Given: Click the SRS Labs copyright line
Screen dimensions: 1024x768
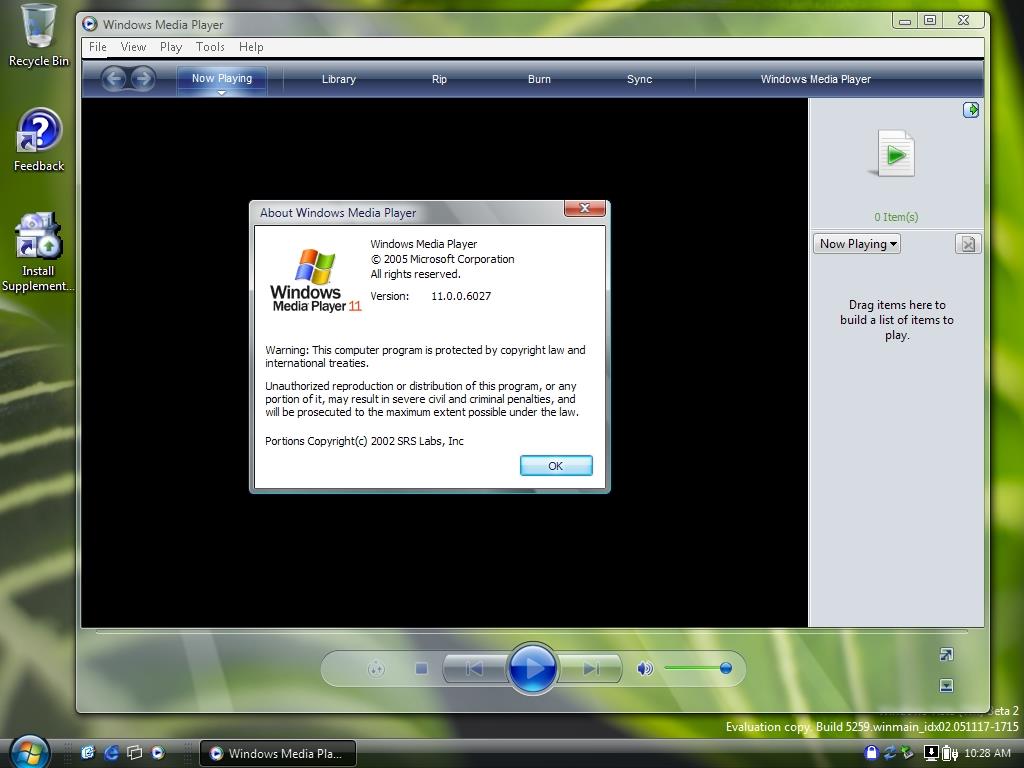Looking at the screenshot, I should click(x=364, y=441).
